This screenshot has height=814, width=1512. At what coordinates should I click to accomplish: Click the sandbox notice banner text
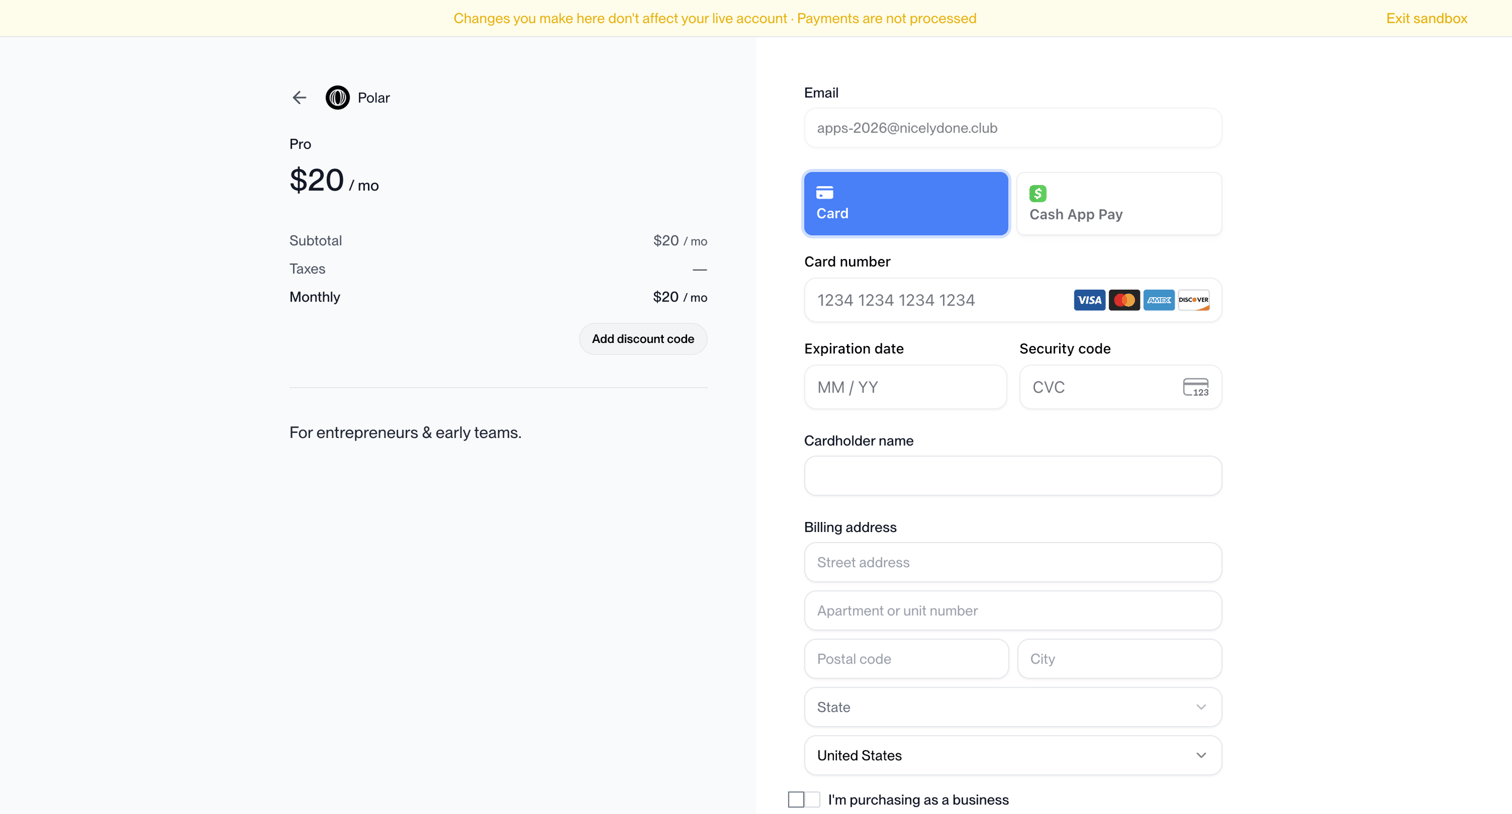click(x=715, y=18)
